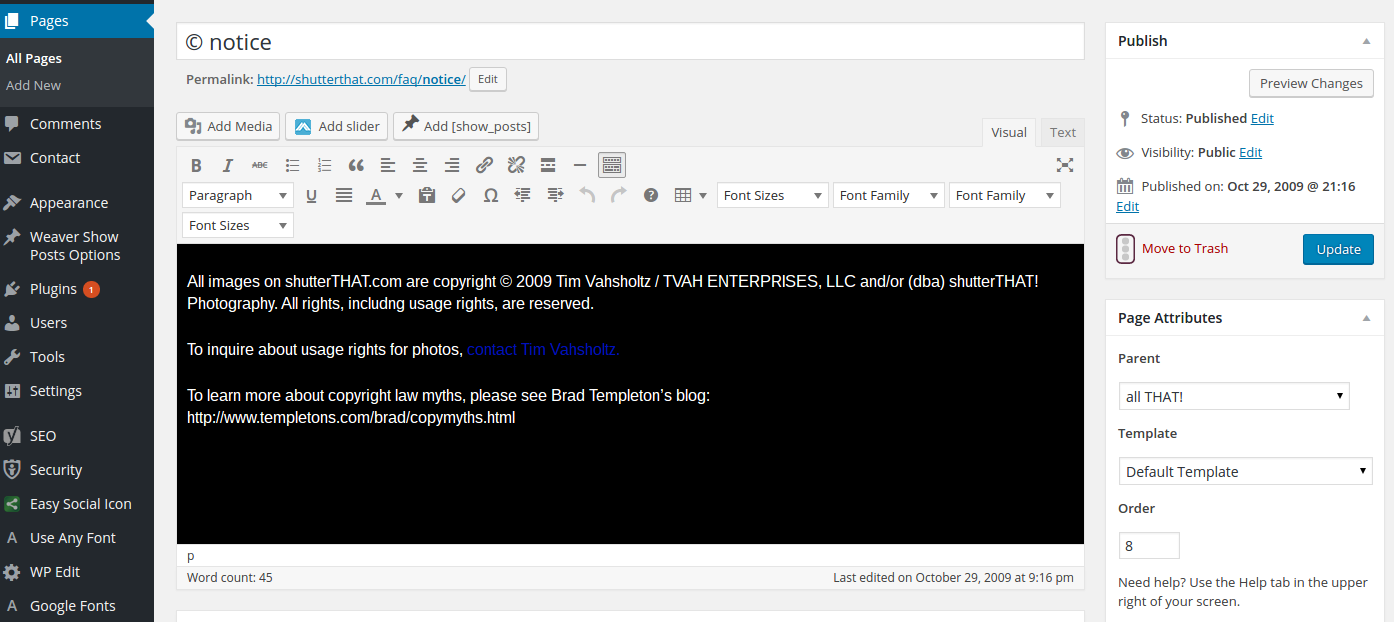Insert a special character (Omega icon)
This screenshot has height=622, width=1394.
490,196
